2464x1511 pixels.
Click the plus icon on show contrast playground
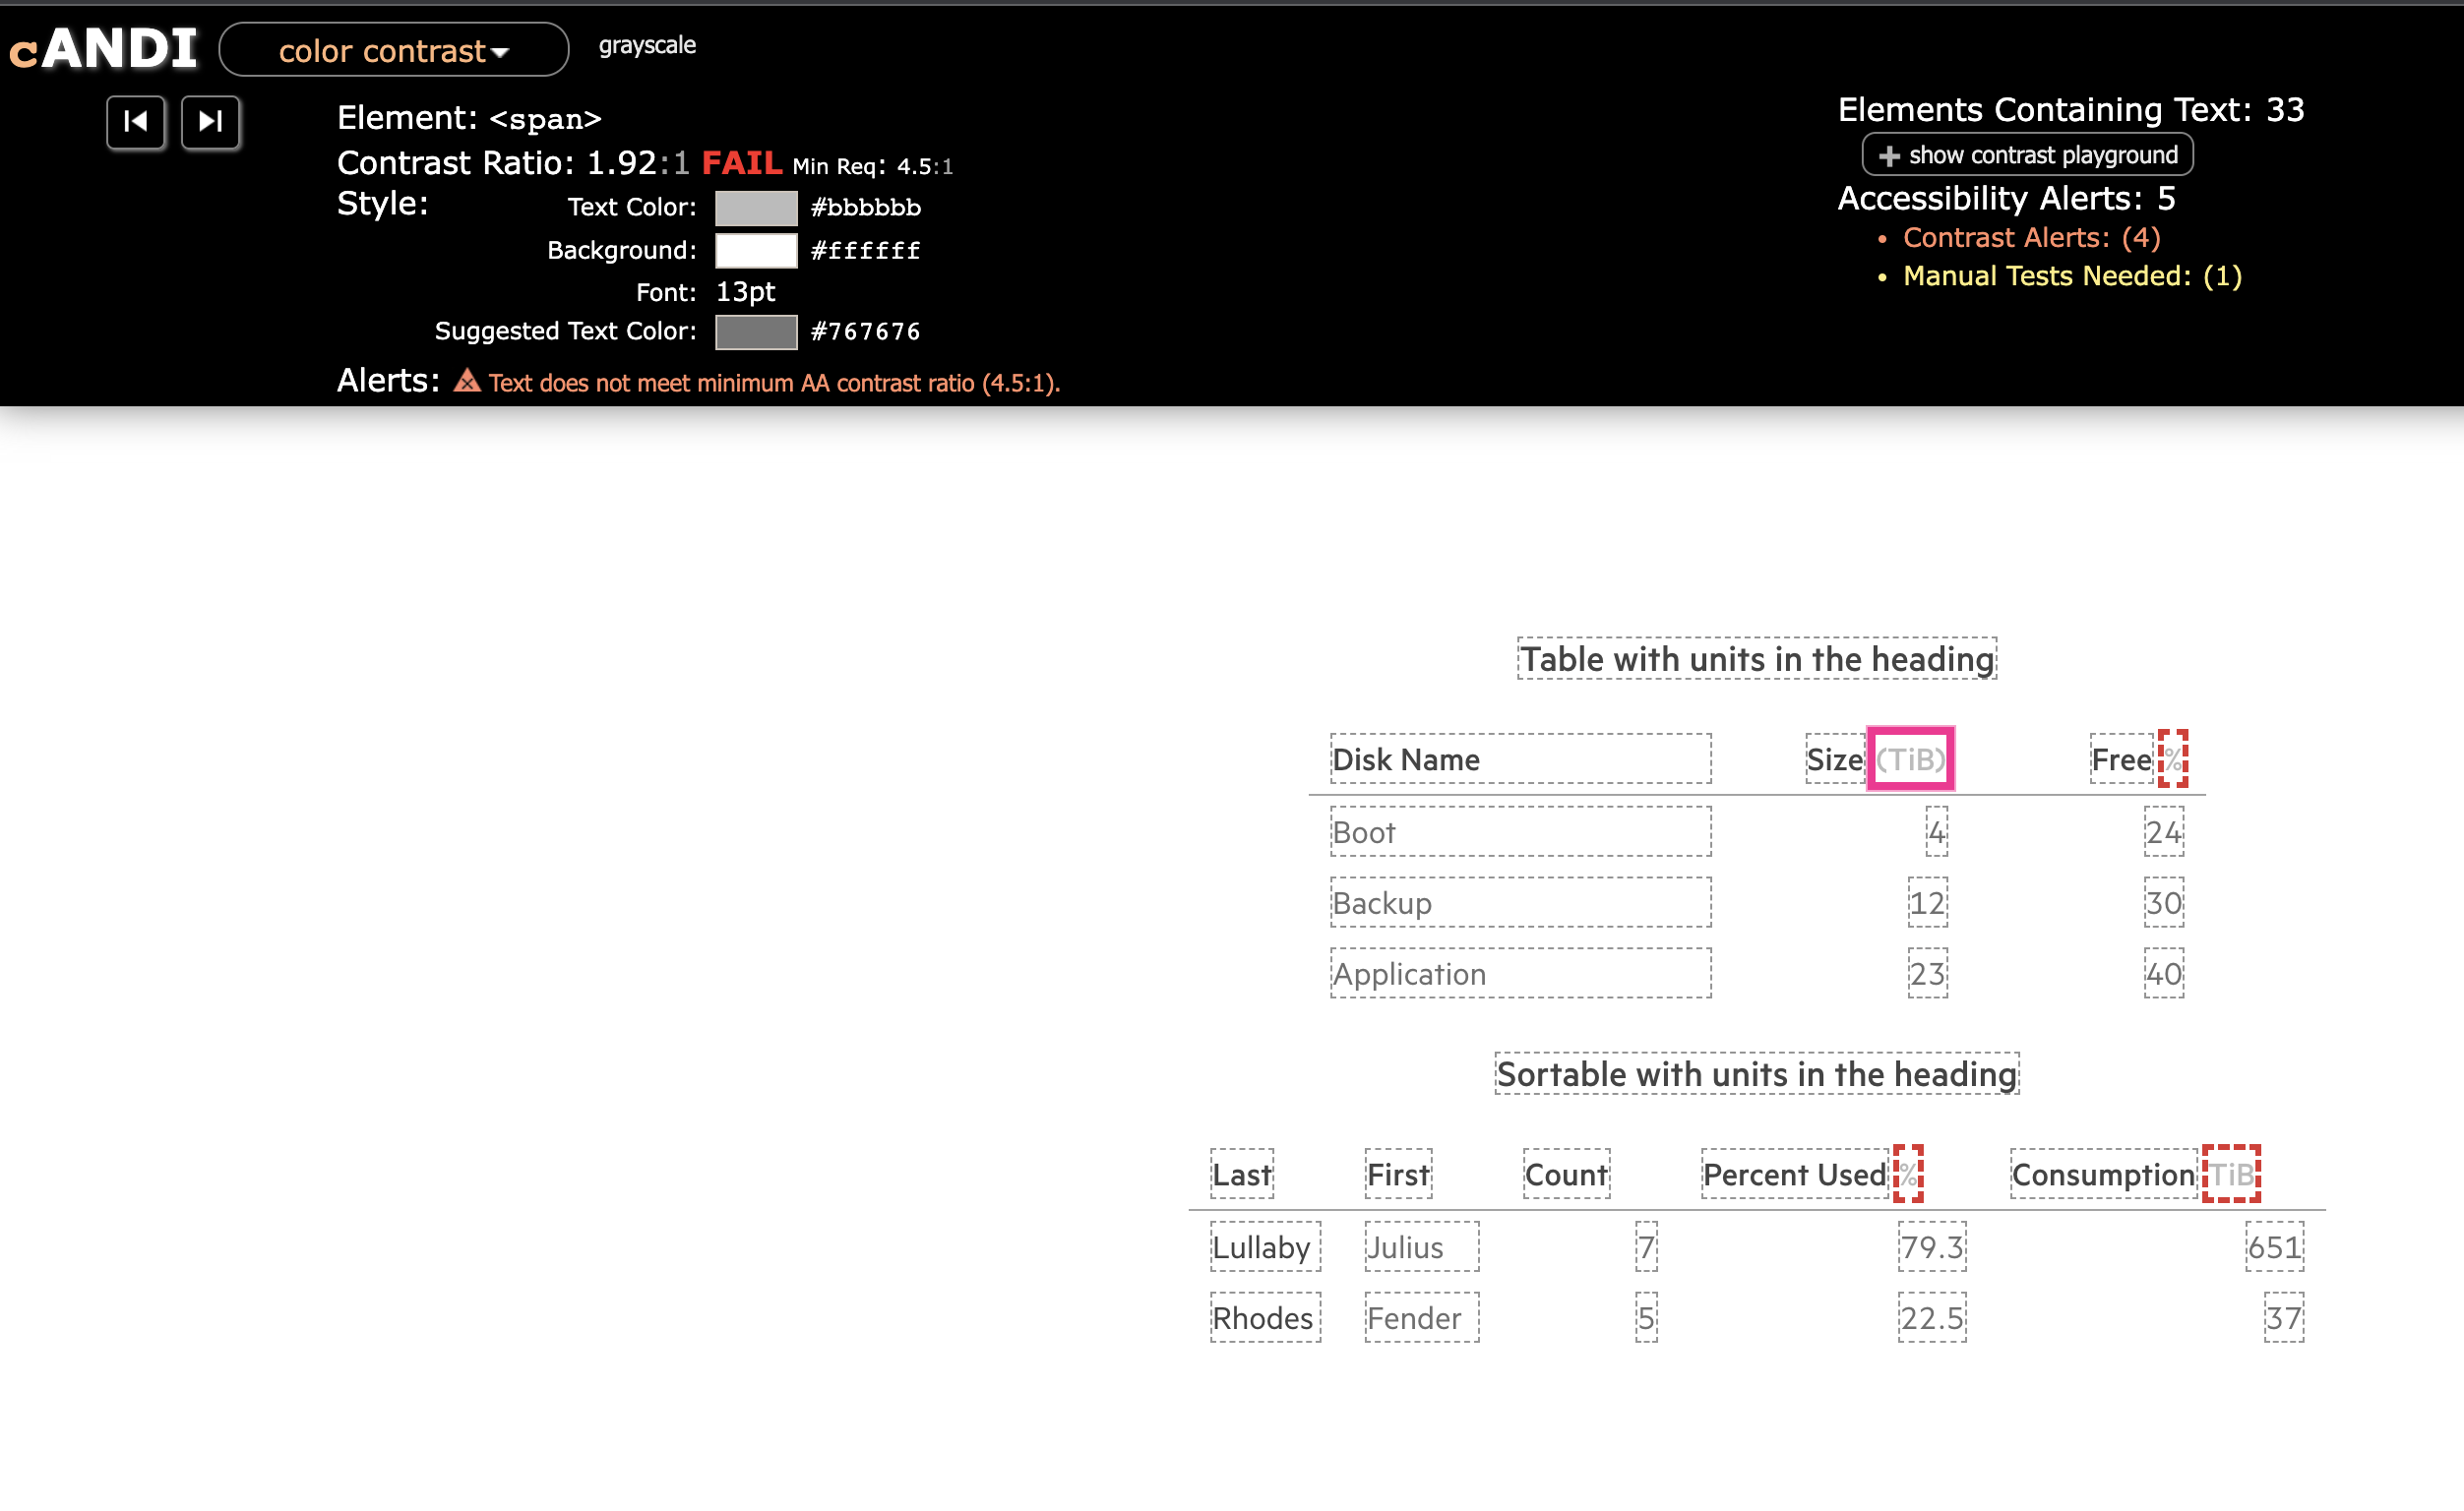click(1888, 155)
